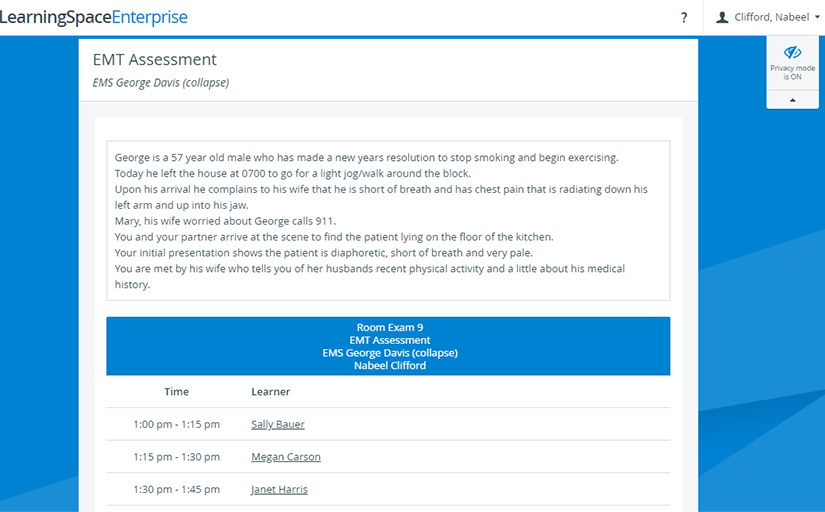Click the Learner column header
Screen dimensions: 825x512
coord(270,391)
